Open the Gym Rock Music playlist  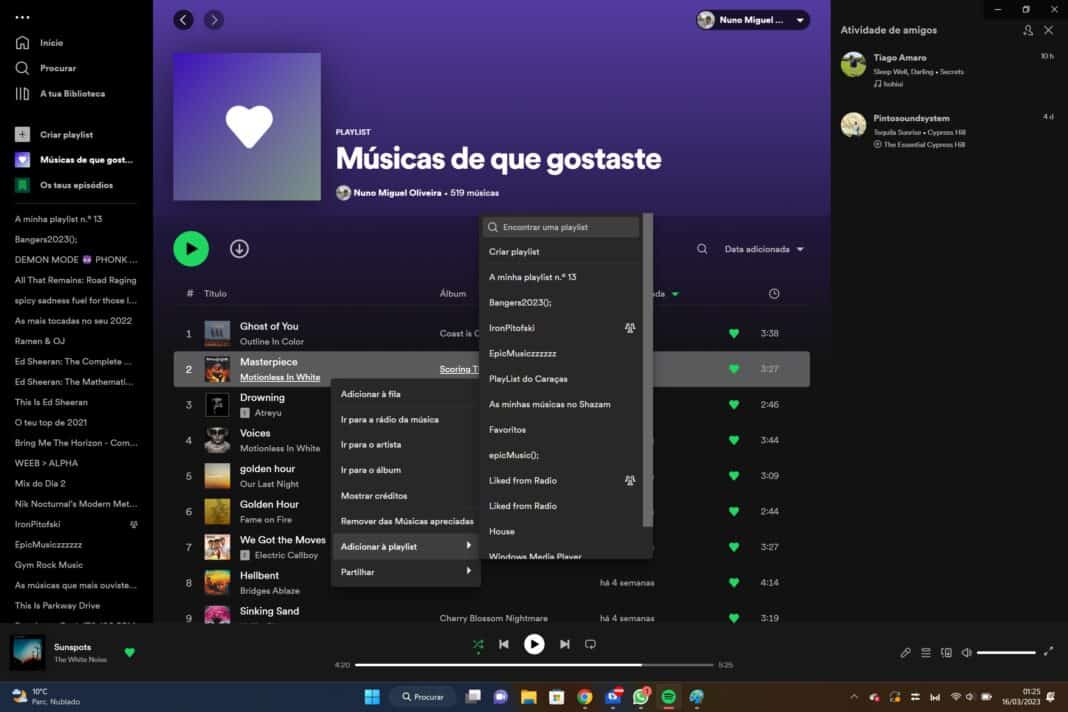click(49, 565)
